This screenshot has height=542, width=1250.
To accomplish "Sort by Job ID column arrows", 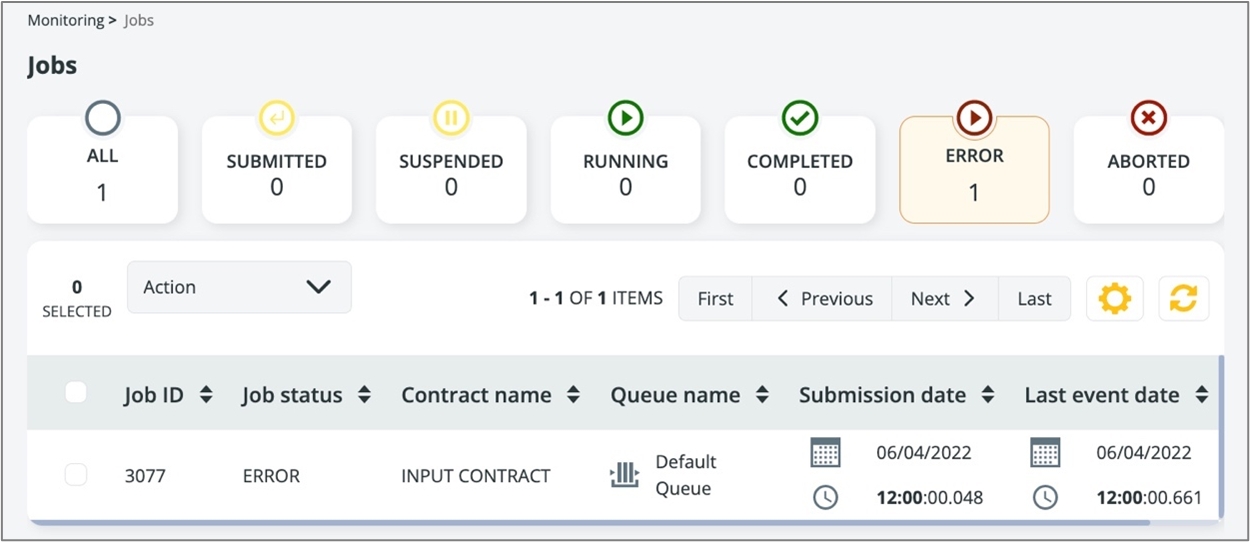I will [206, 395].
